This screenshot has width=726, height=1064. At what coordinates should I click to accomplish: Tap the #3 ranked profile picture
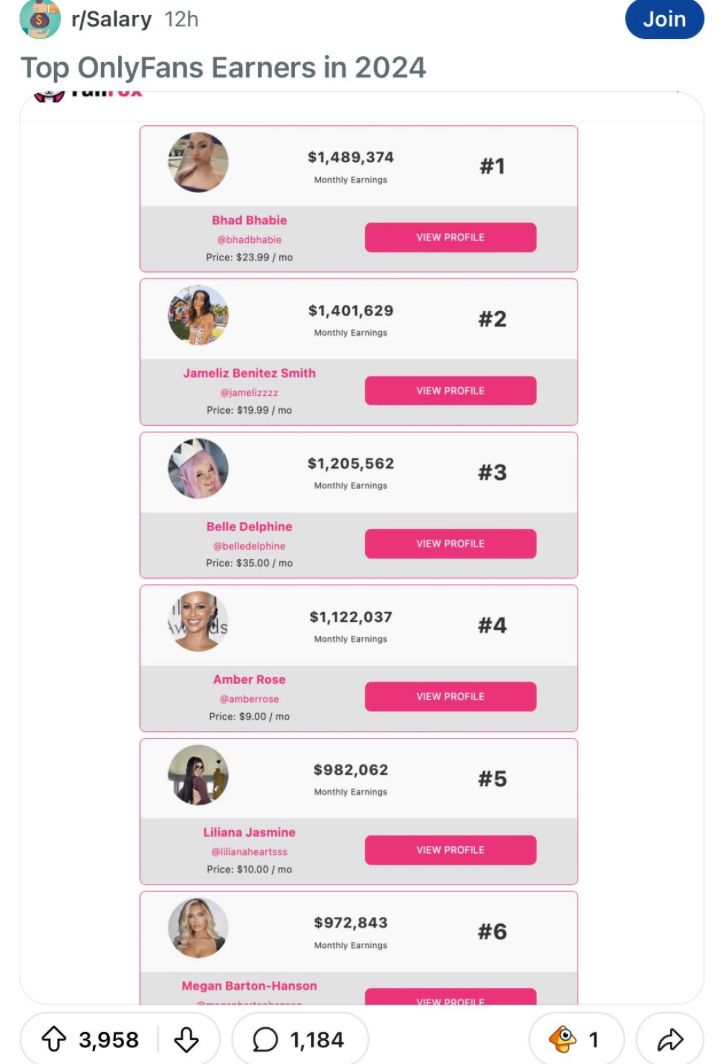198,468
